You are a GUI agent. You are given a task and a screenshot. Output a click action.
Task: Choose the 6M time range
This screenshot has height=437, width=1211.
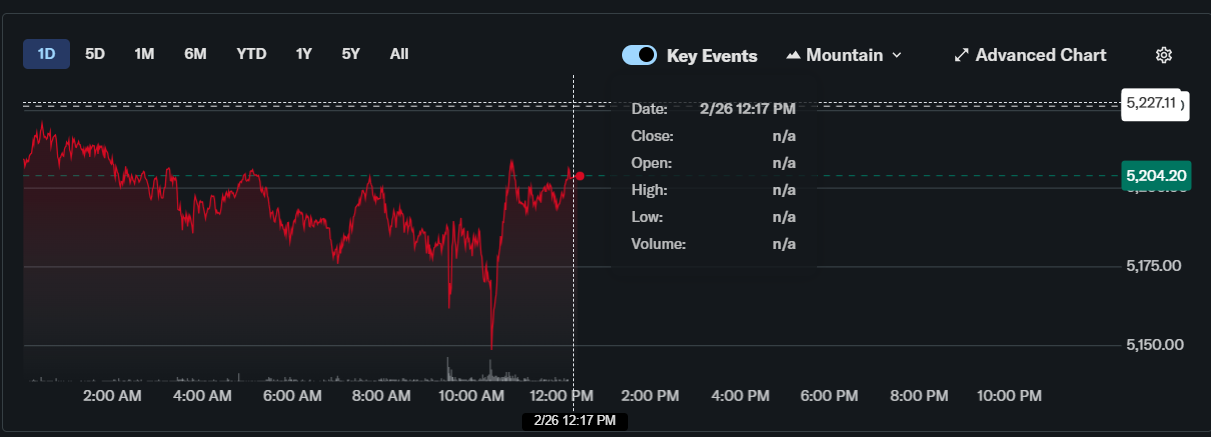(x=195, y=54)
